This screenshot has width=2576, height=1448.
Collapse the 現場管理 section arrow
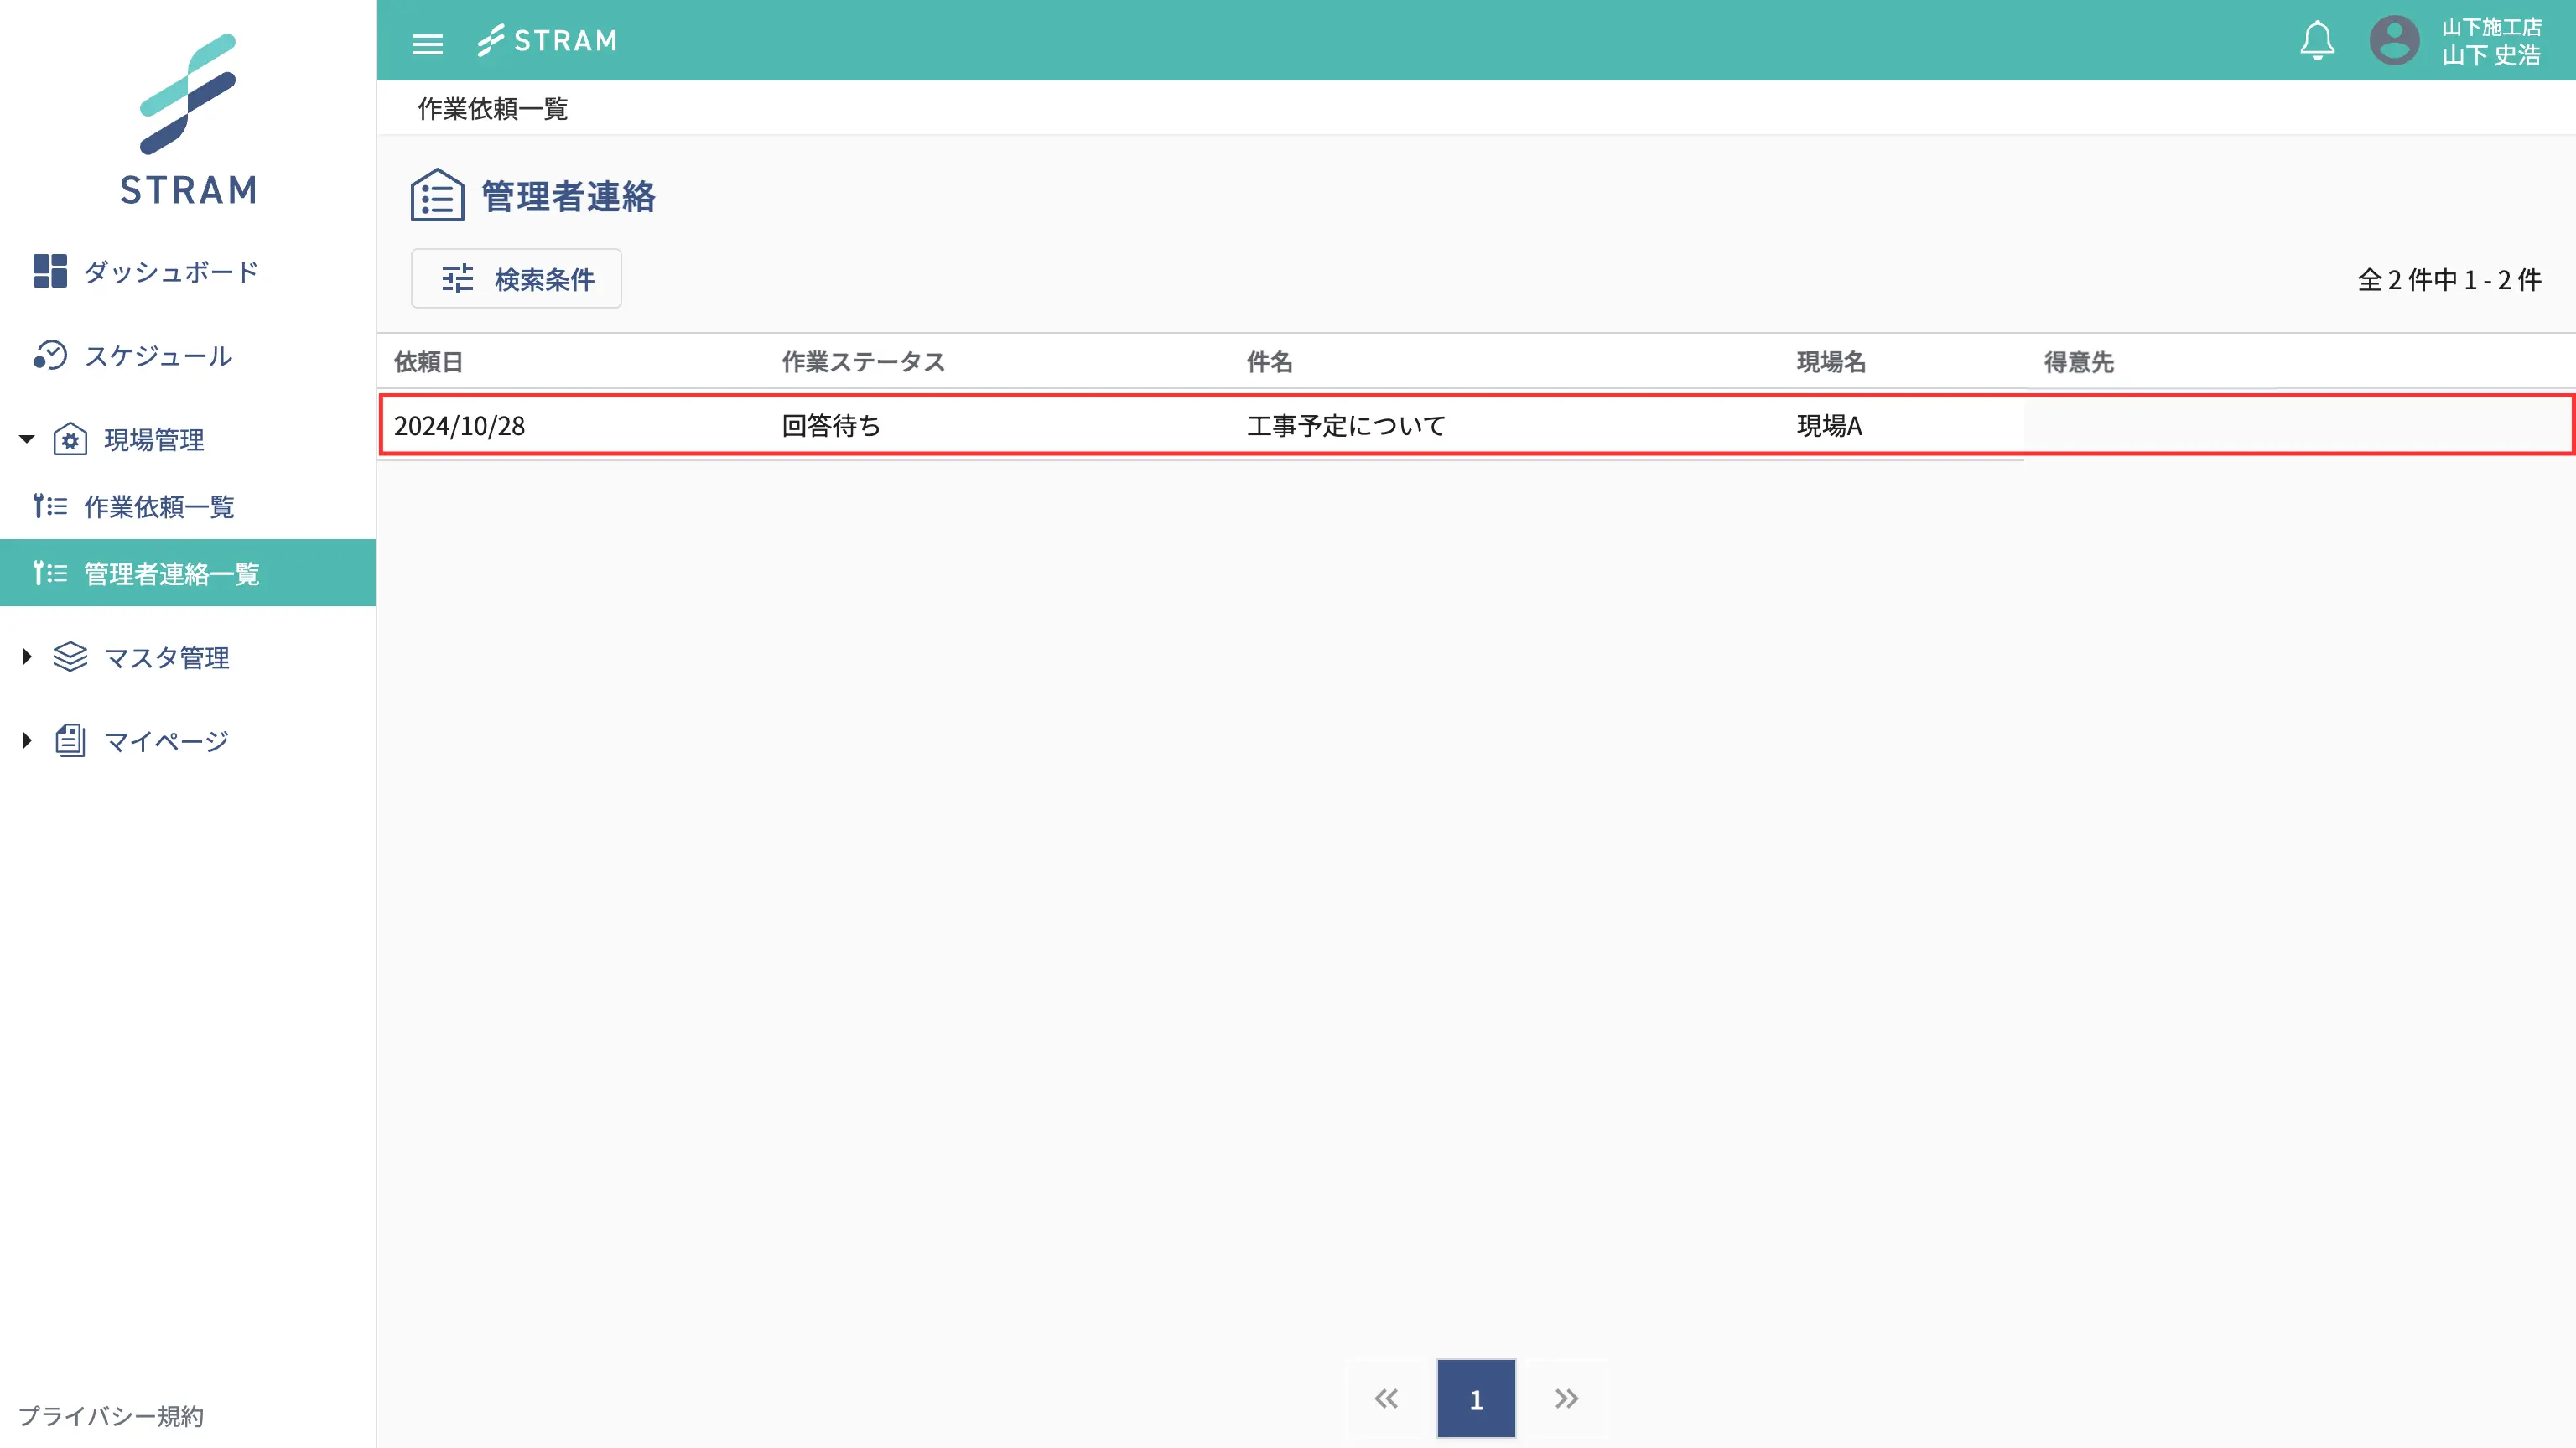(x=27, y=439)
